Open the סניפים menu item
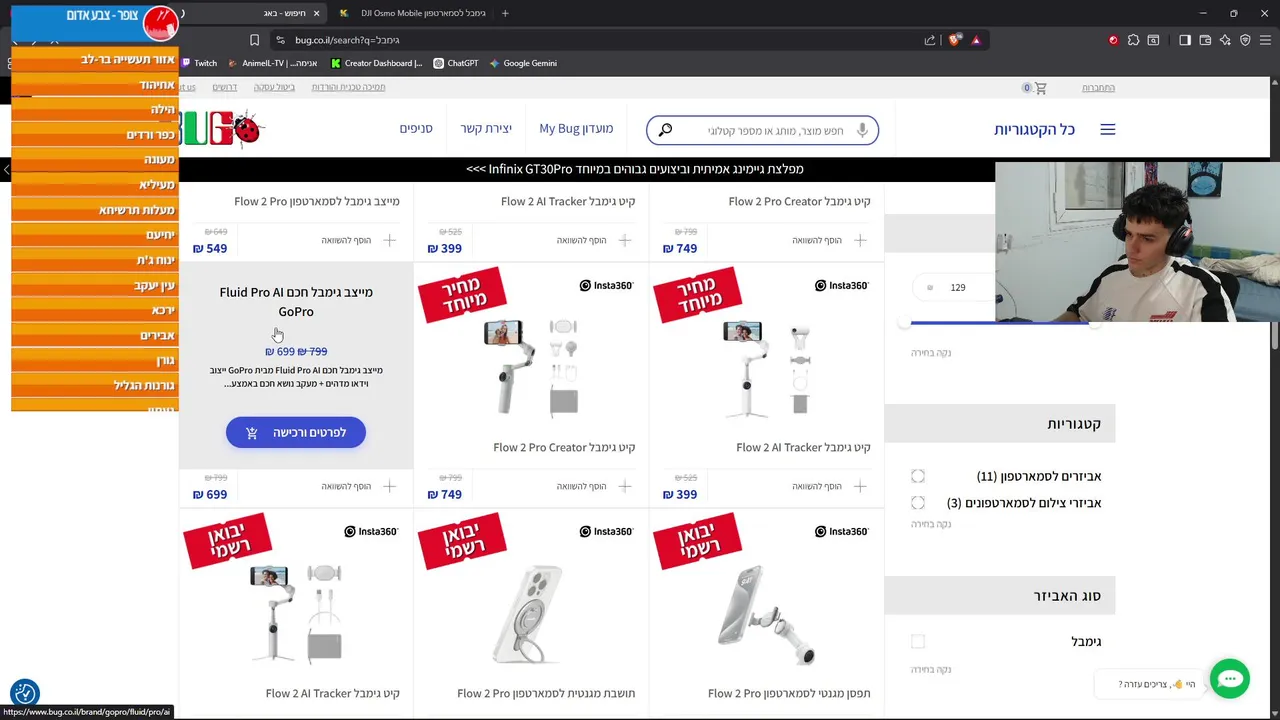Screen dimensions: 1280x720 tap(416, 128)
